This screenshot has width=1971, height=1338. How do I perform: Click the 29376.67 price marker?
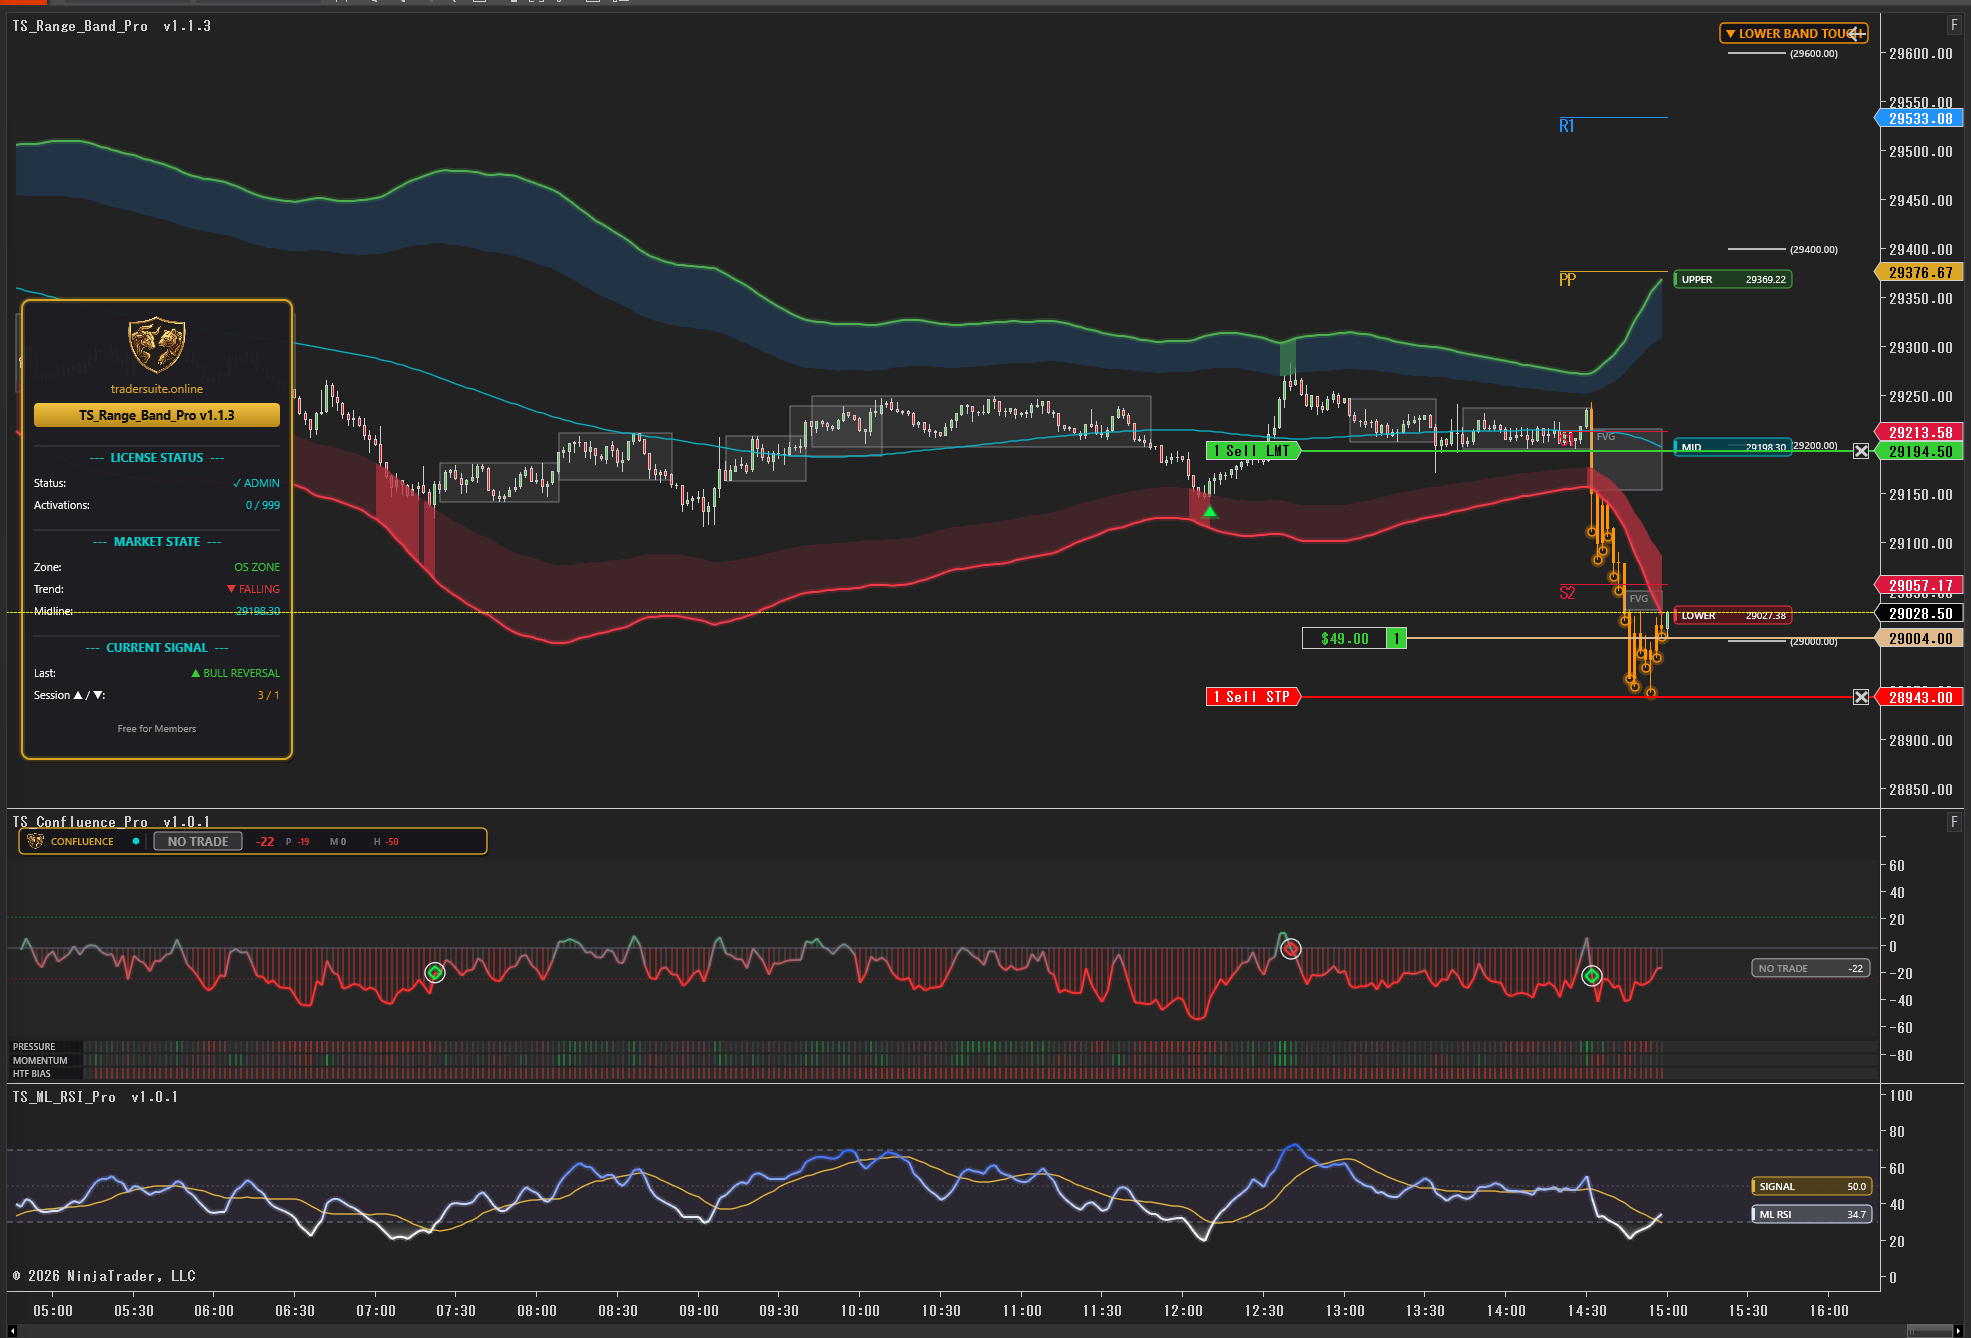[1920, 272]
